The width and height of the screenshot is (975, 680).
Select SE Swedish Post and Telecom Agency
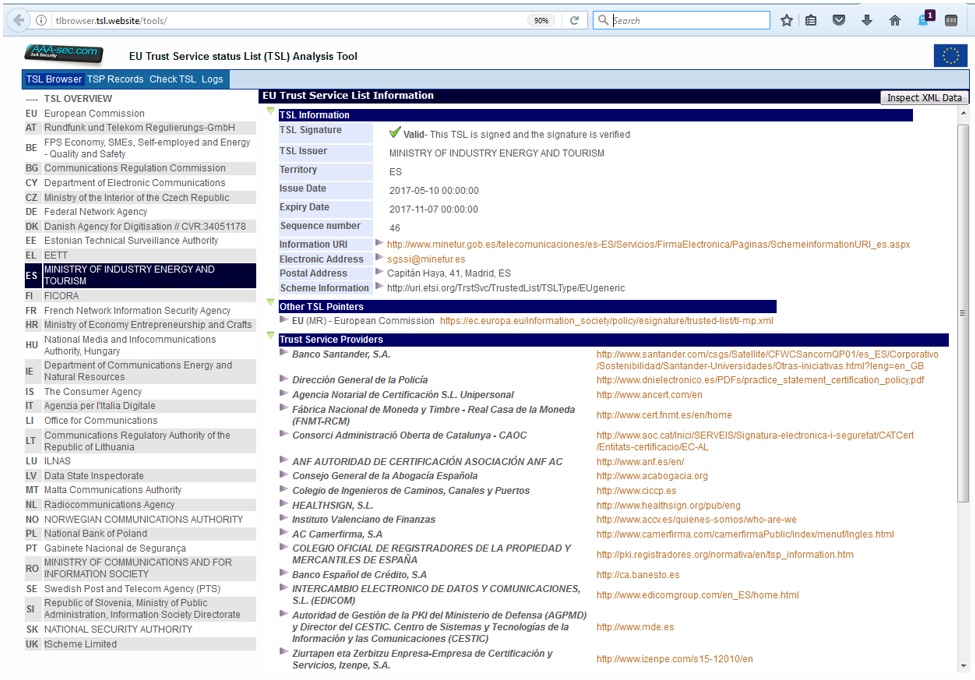pos(140,589)
